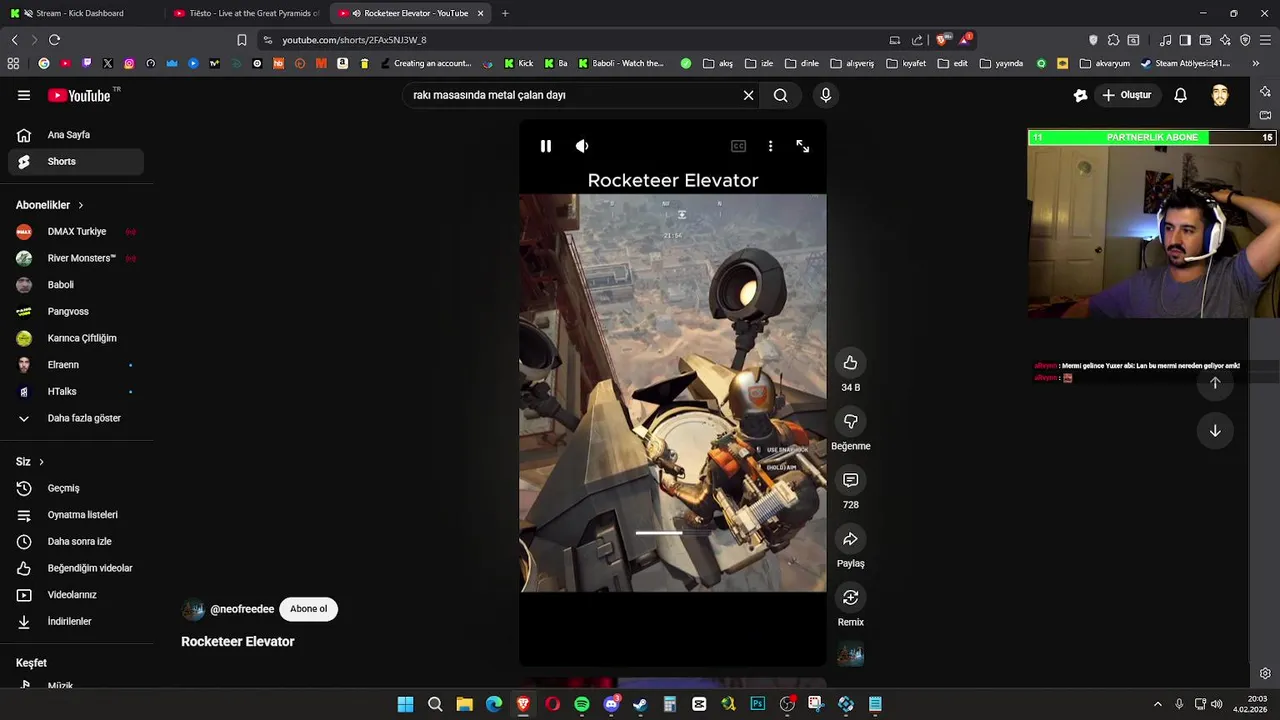Open Steam from the taskbar
This screenshot has height=720, width=1280.
640,704
